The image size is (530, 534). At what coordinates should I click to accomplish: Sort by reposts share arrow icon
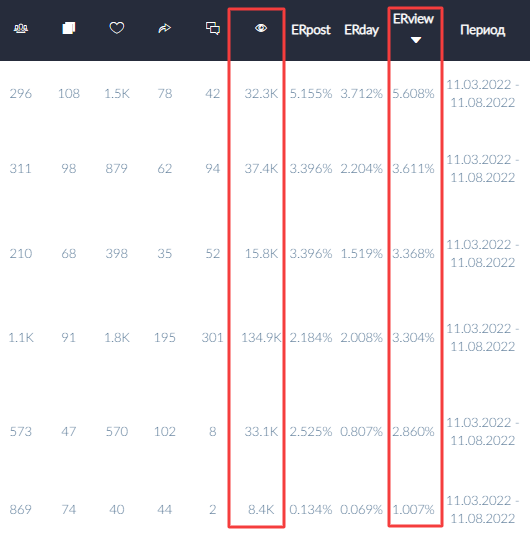coord(165,28)
